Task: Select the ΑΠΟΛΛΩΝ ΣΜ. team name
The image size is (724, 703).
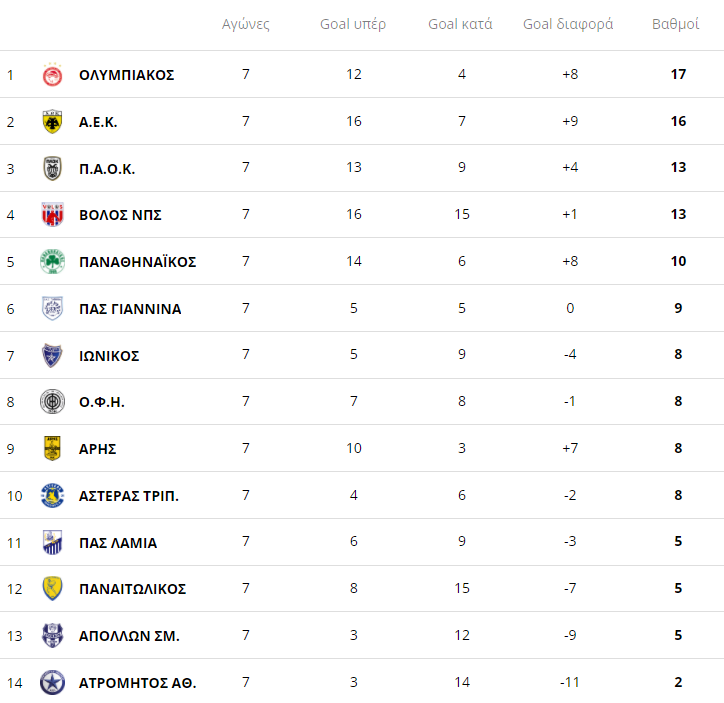Action: 129,636
